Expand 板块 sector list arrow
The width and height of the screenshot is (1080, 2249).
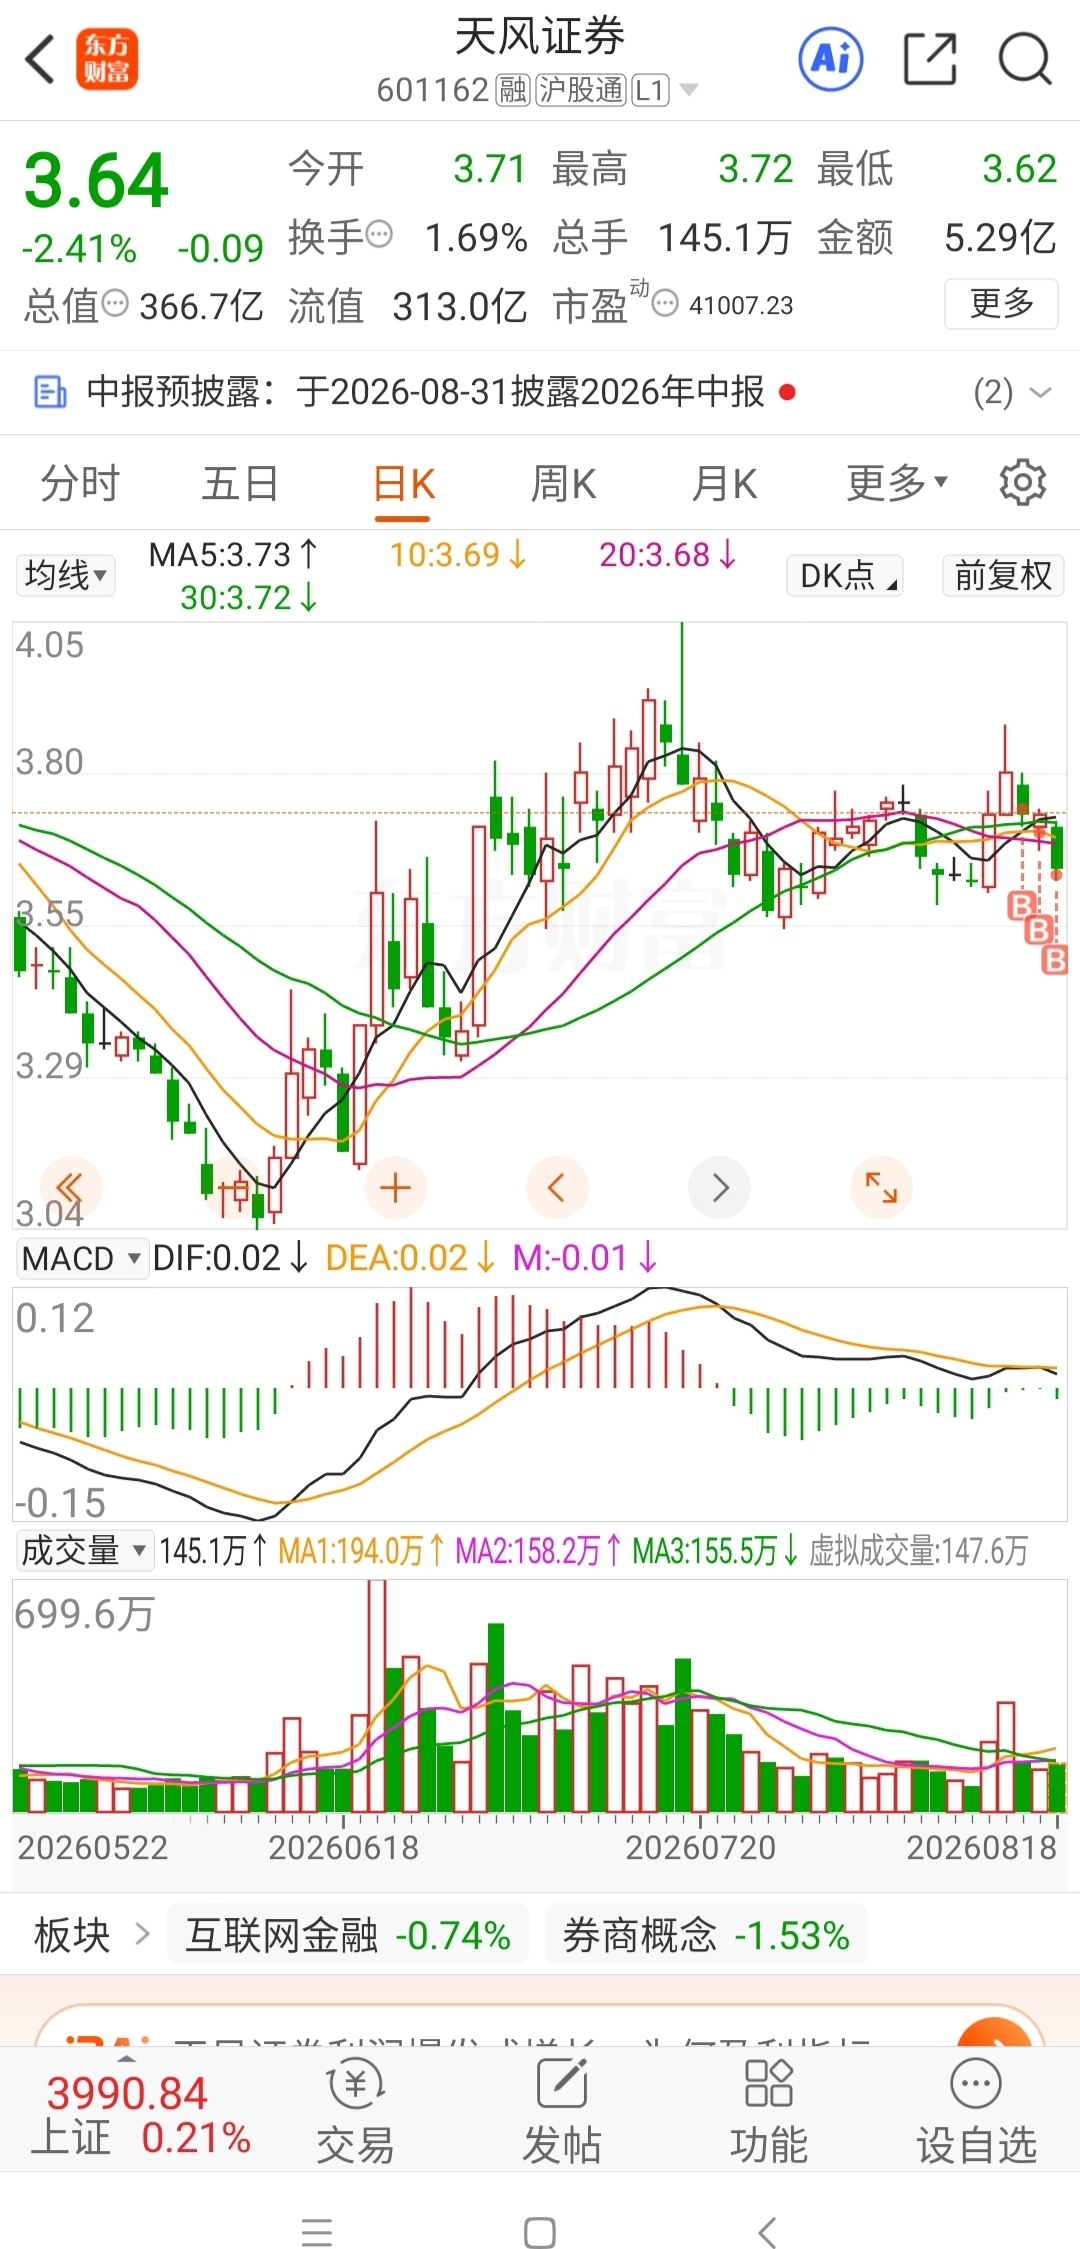142,1934
